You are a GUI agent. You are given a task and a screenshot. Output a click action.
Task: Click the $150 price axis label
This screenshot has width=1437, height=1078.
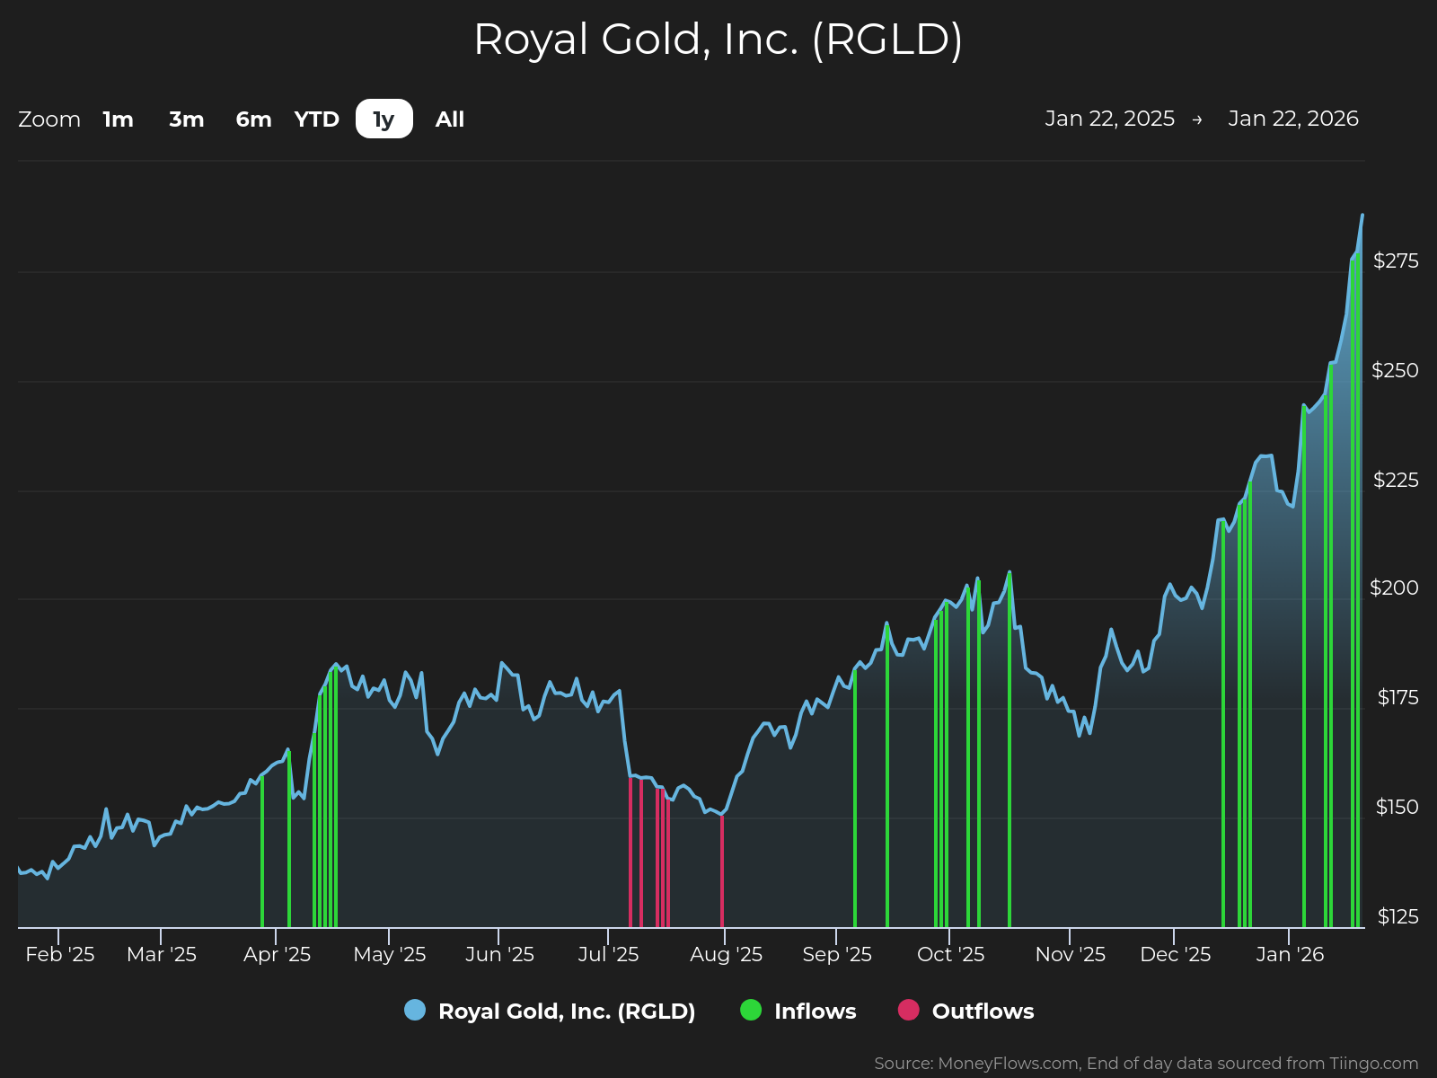(x=1397, y=807)
